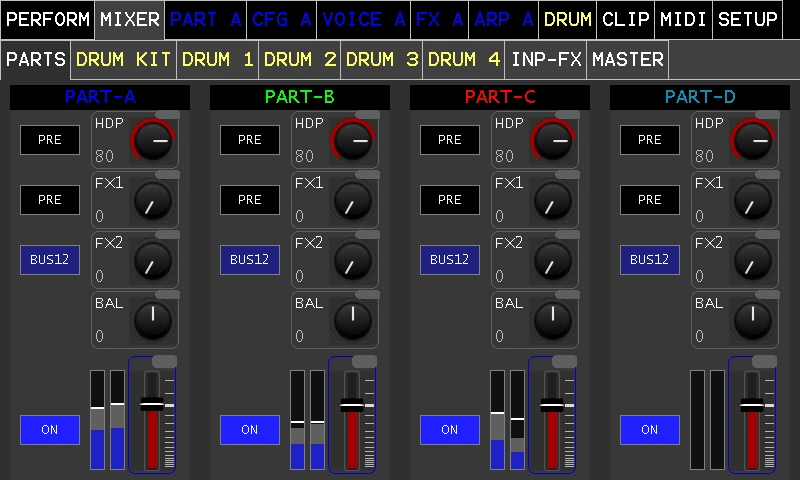
Task: Select the PART-D channel header
Action: tap(700, 97)
